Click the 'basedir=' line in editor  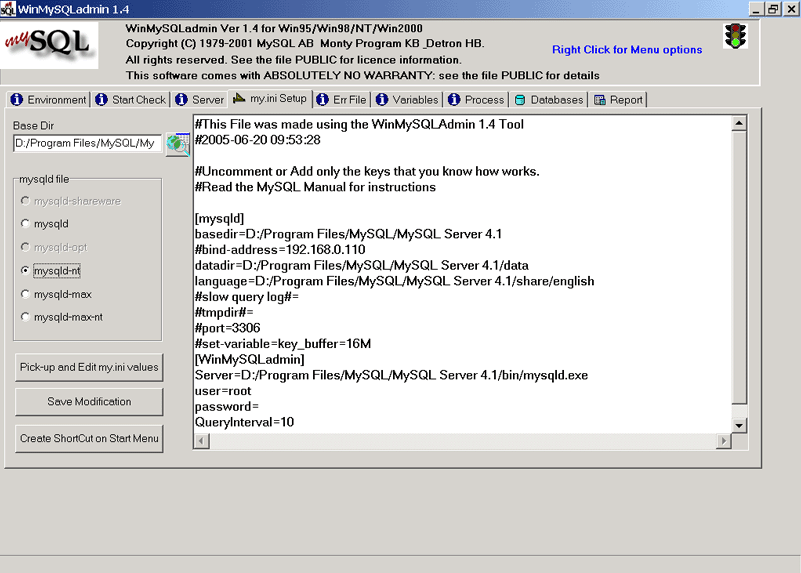(x=348, y=234)
